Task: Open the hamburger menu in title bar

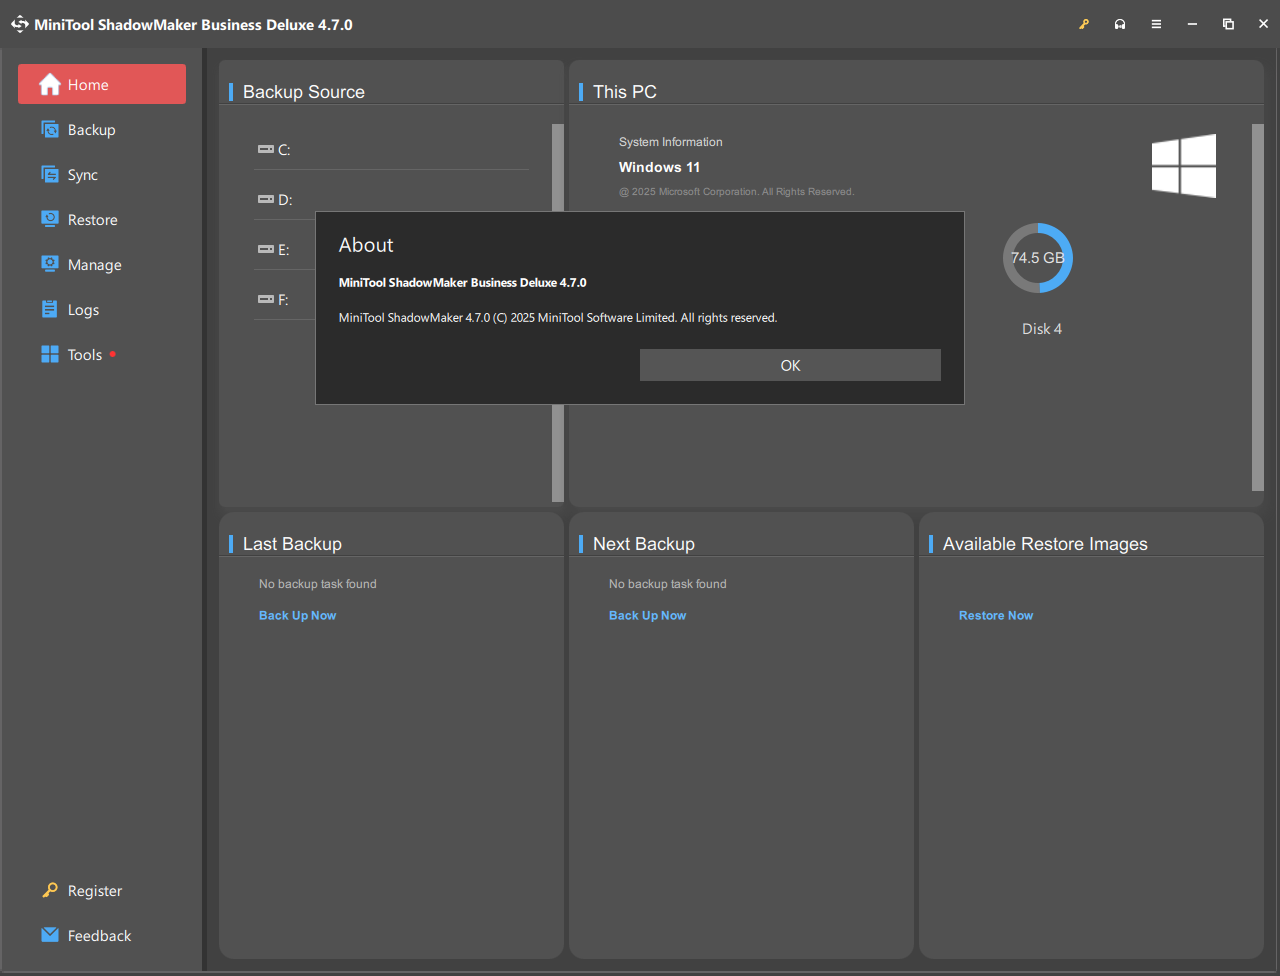Action: 1156,24
